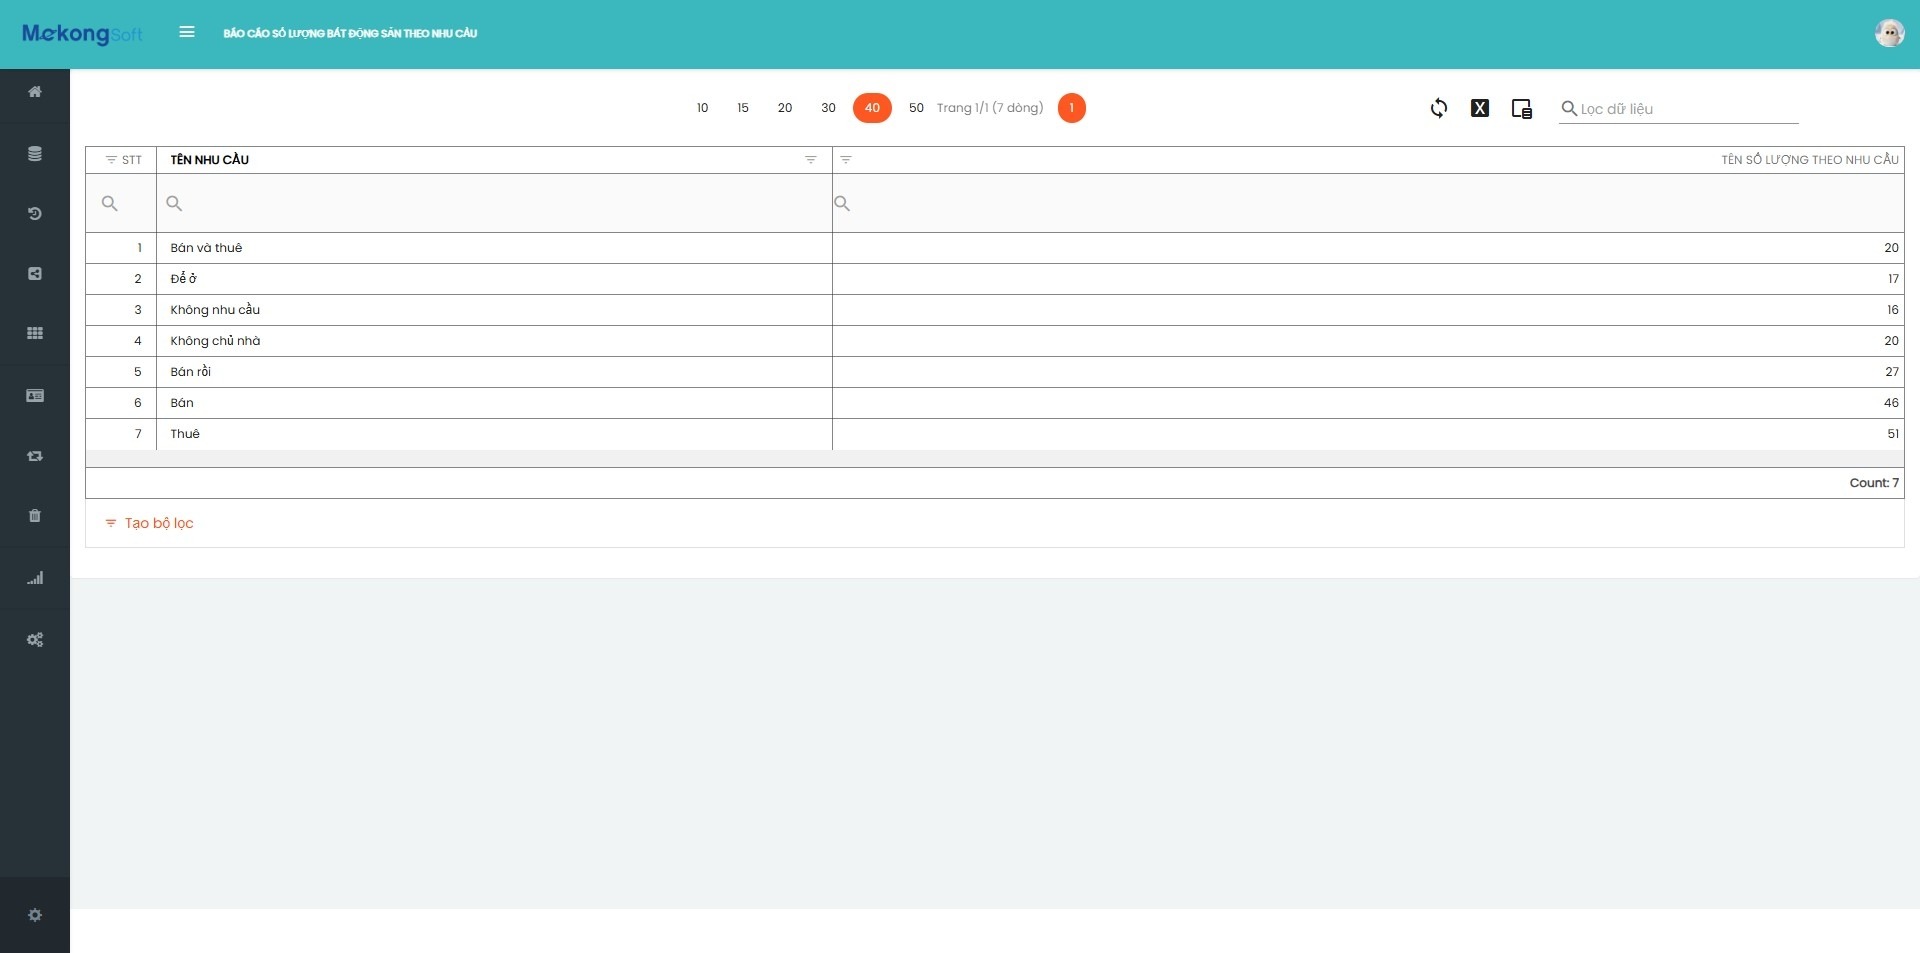
Task: Open the signal bars report icon in sidebar
Action: (35, 578)
